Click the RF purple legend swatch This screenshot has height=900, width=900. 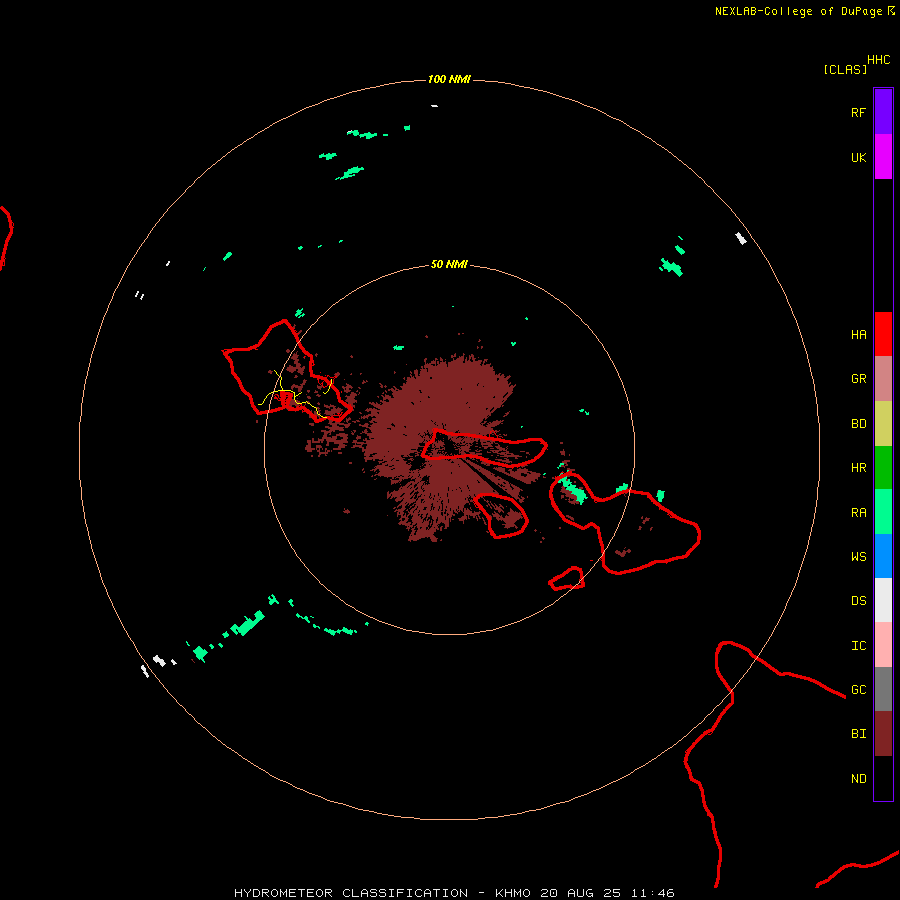[883, 112]
